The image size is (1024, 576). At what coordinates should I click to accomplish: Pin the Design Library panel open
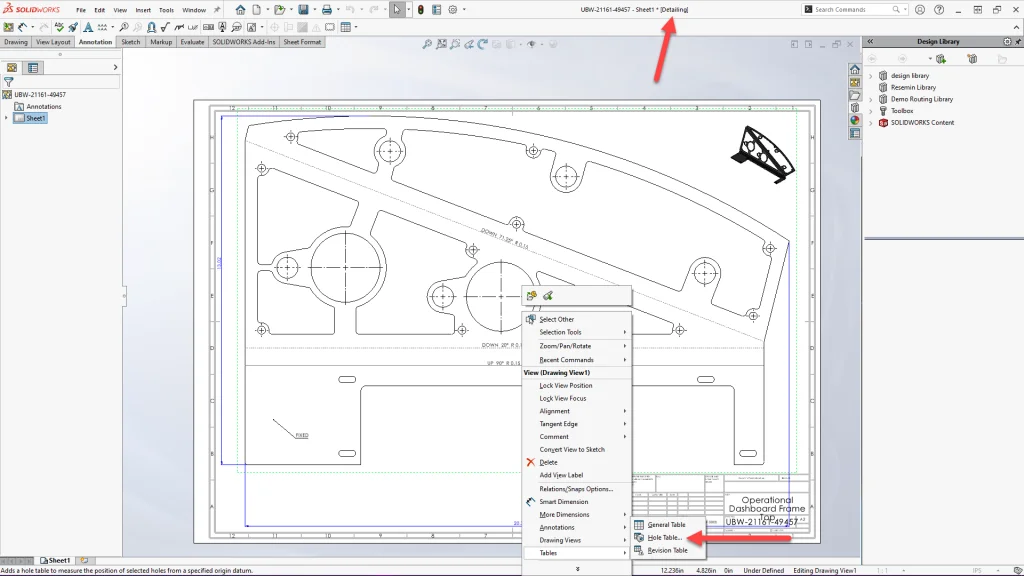(1016, 41)
